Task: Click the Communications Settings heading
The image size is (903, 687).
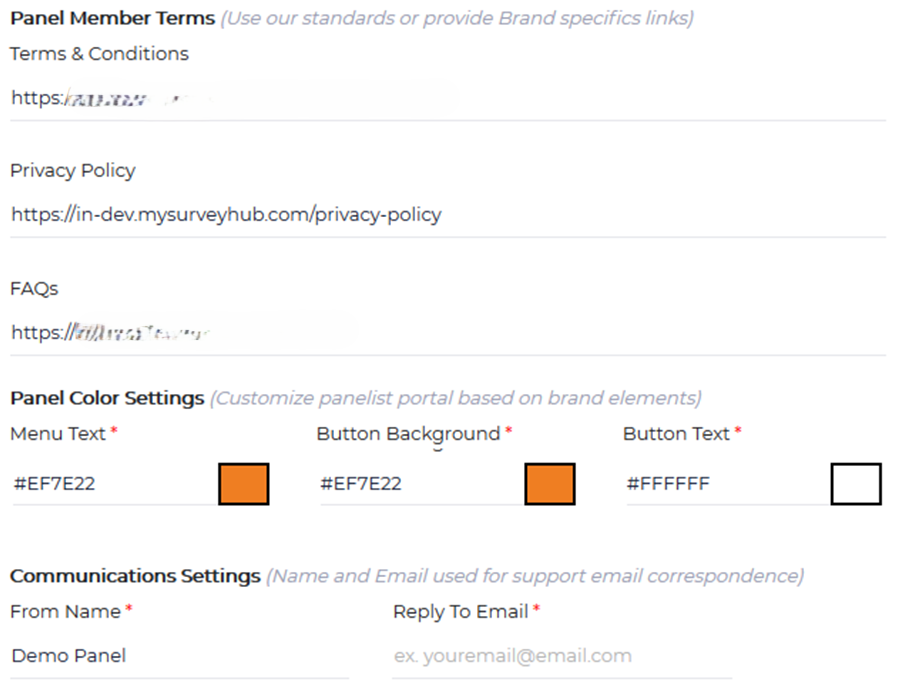Action: 135,576
